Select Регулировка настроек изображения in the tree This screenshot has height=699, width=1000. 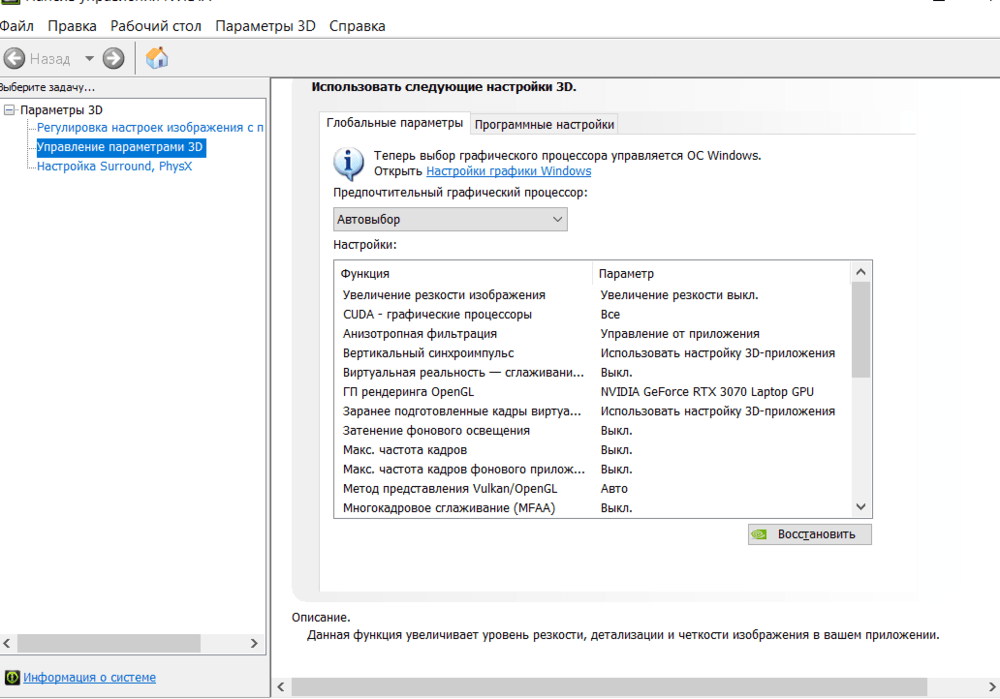pos(150,128)
